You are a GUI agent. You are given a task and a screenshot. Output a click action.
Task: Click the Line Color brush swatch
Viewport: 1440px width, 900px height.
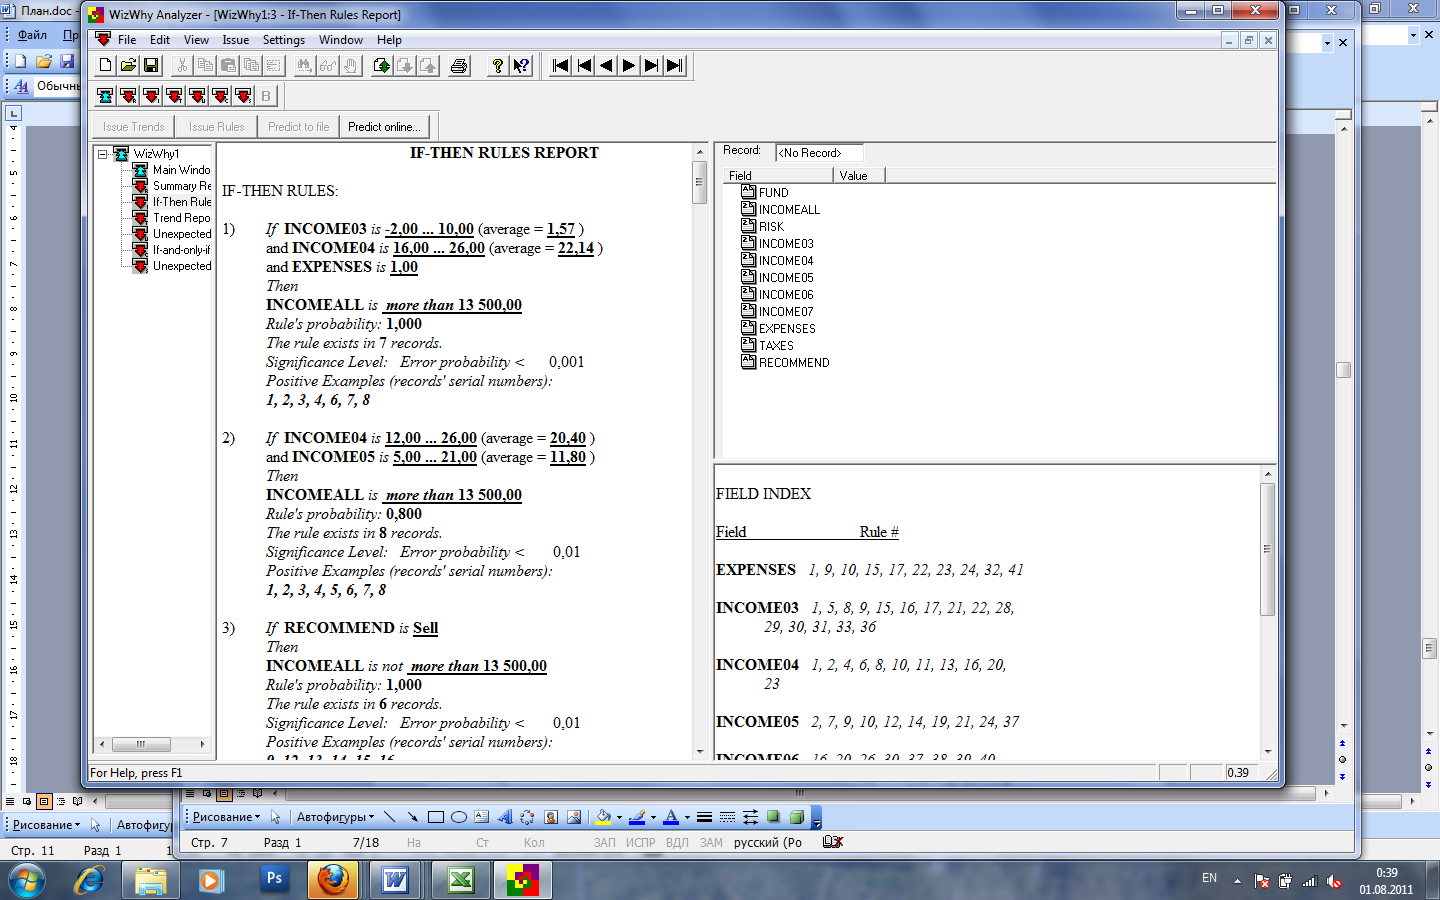pos(637,817)
